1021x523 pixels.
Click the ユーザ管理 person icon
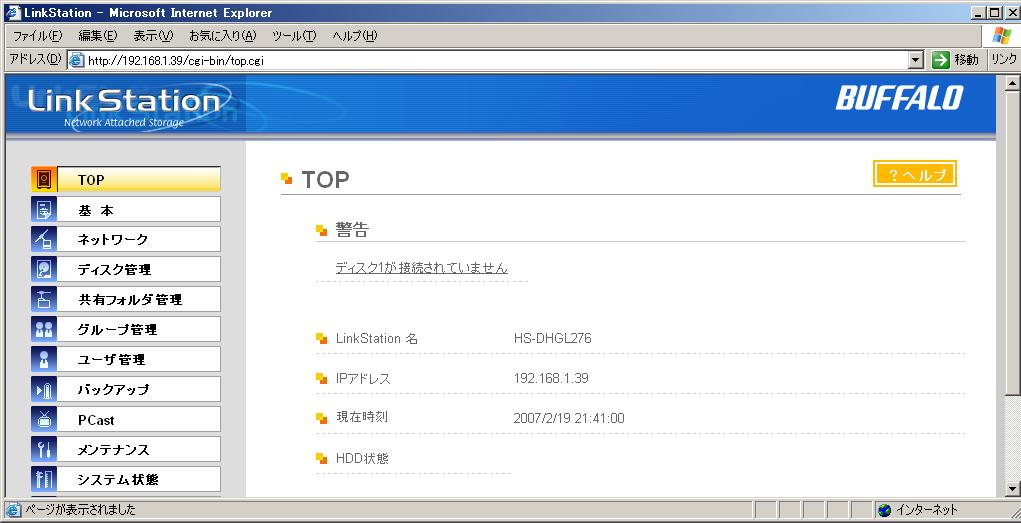coord(44,360)
